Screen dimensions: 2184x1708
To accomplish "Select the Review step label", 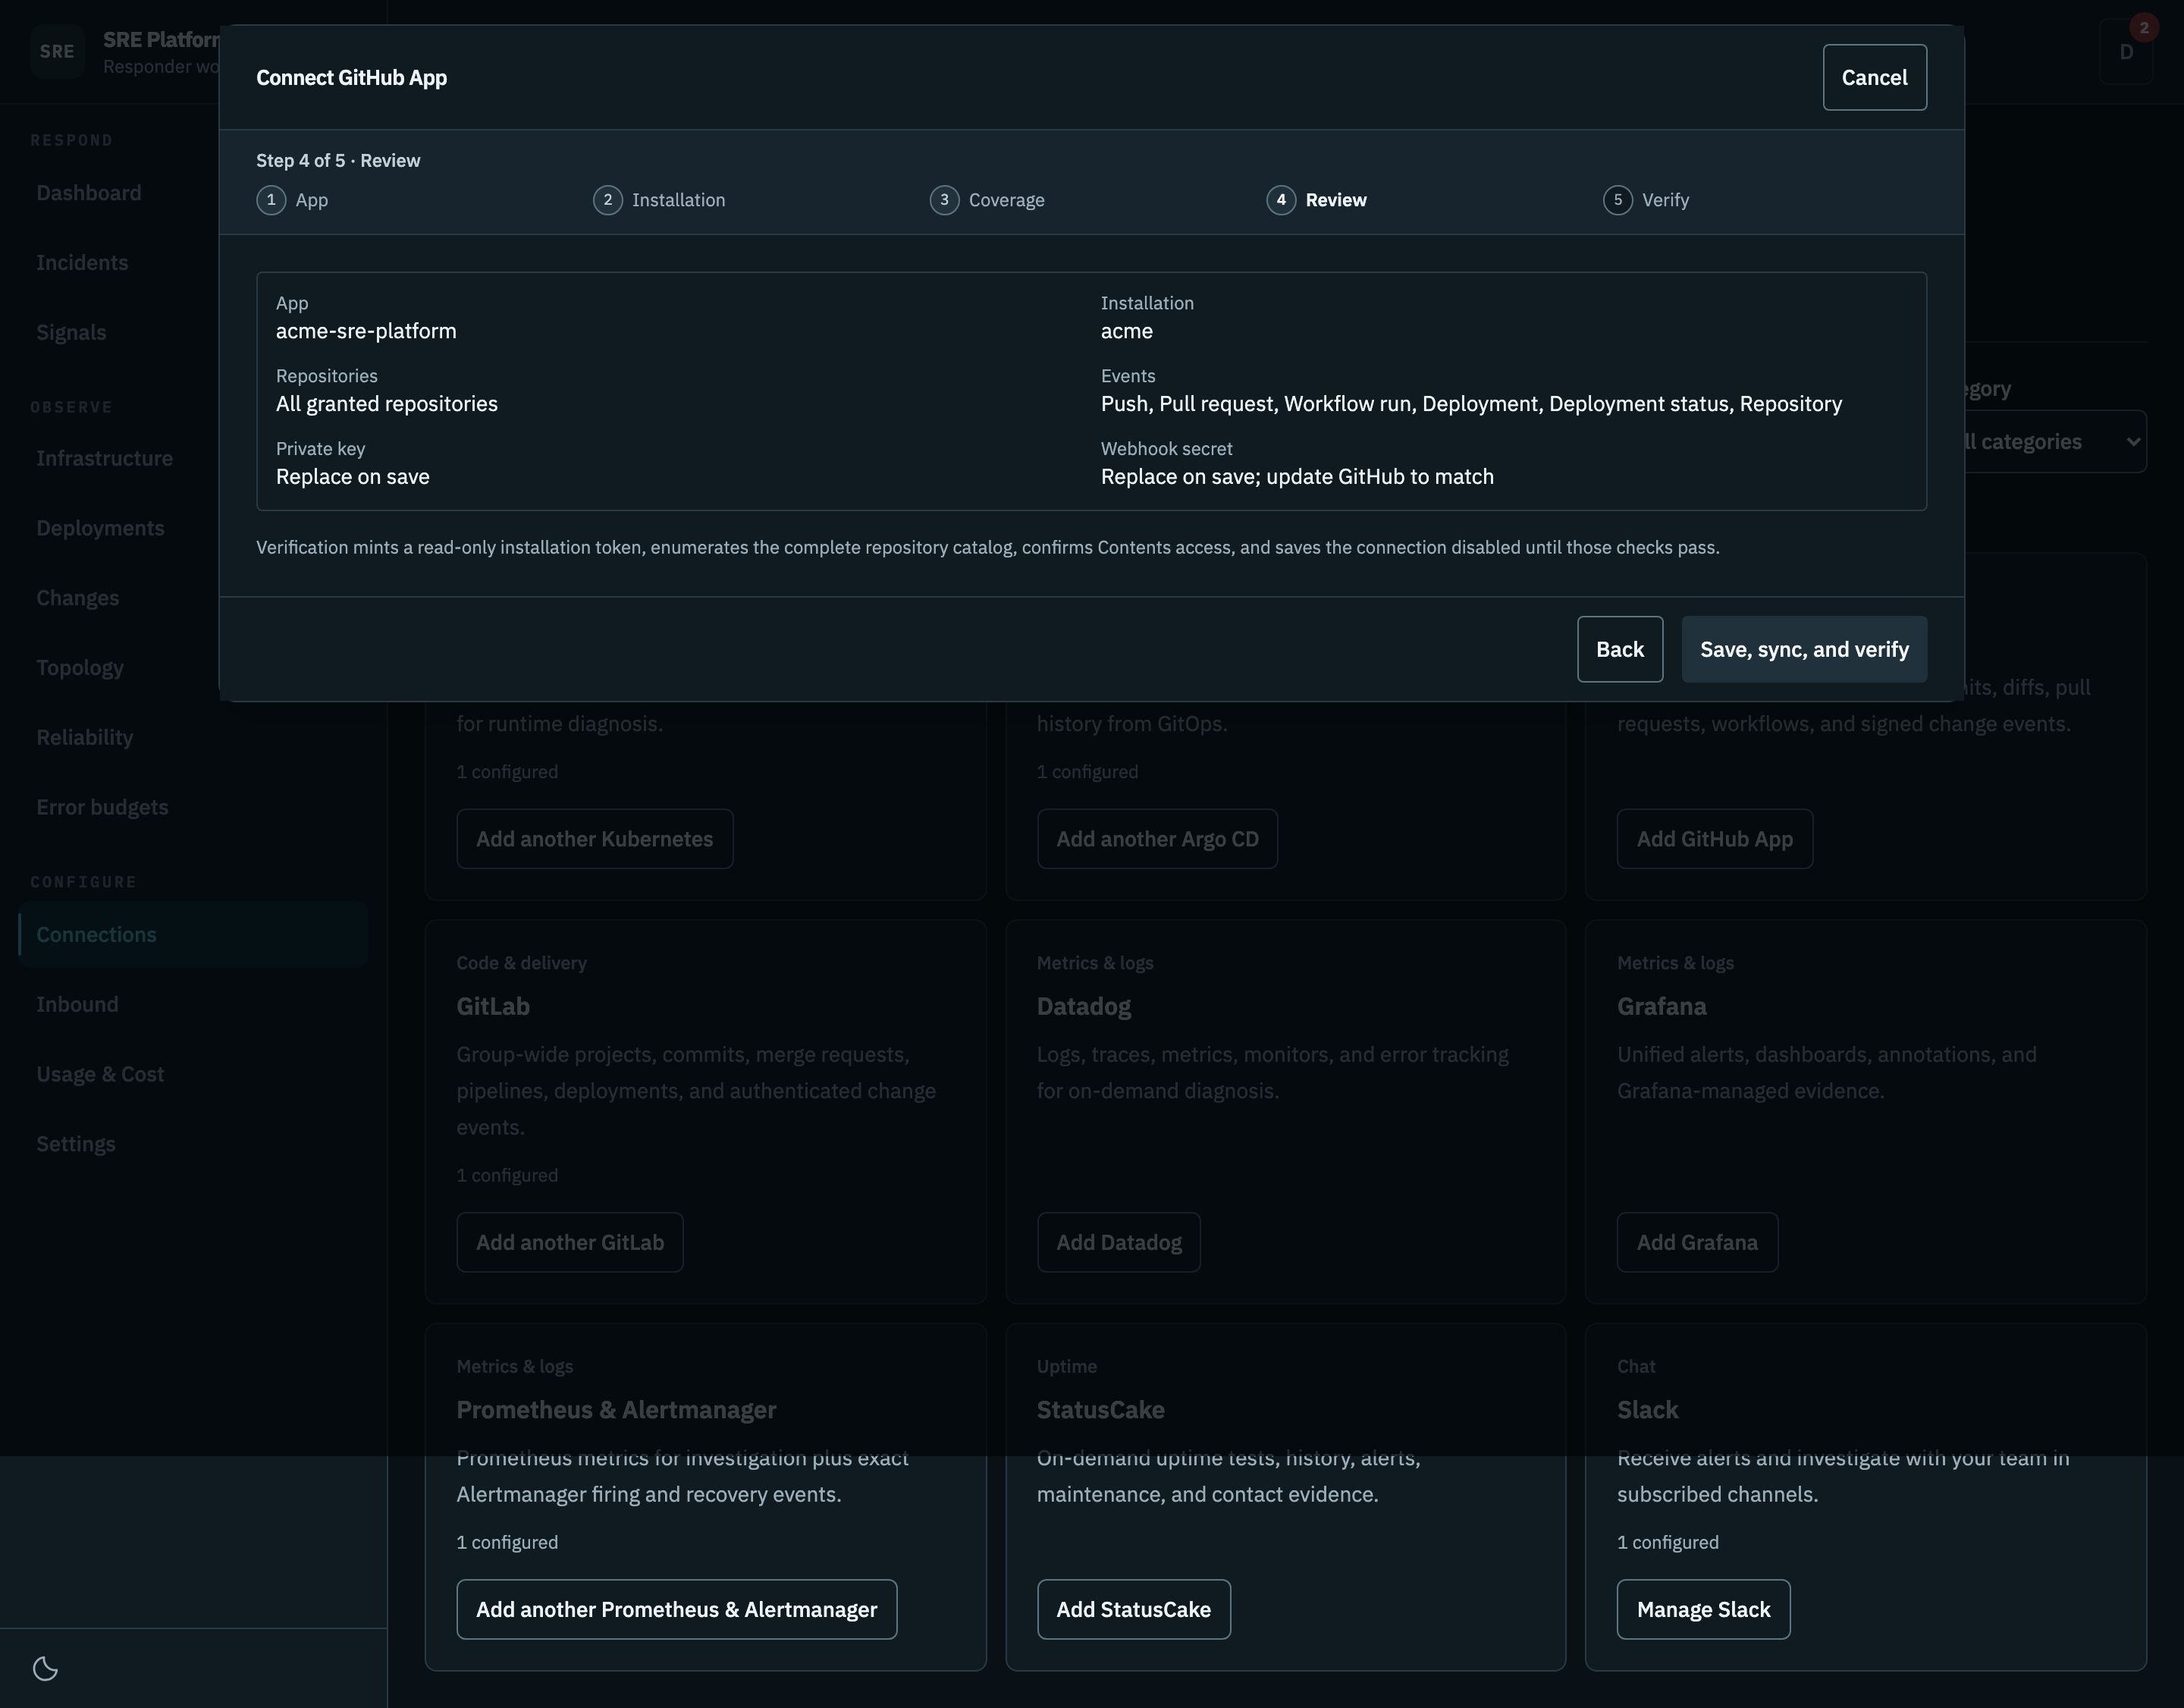I will click(1336, 200).
